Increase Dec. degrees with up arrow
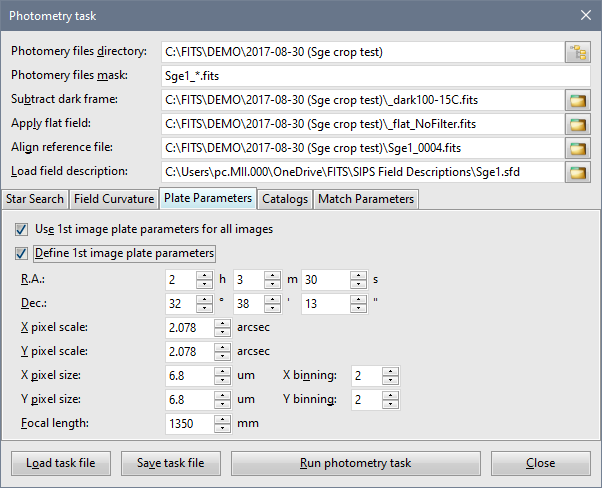This screenshot has width=602, height=488. point(204,299)
